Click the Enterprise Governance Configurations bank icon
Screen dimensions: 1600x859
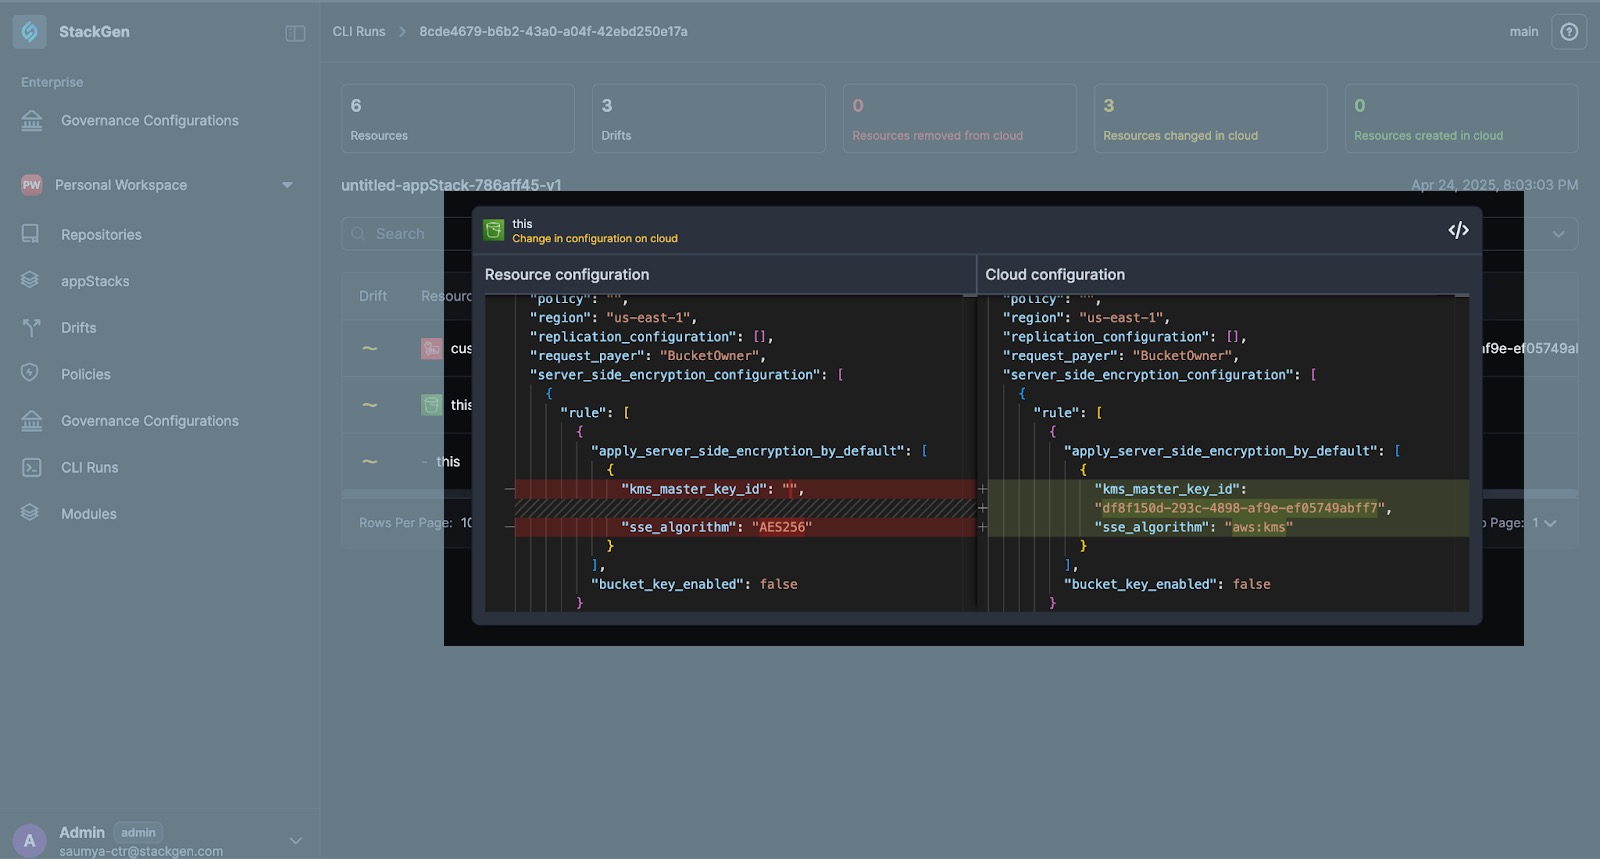pyautogui.click(x=32, y=120)
